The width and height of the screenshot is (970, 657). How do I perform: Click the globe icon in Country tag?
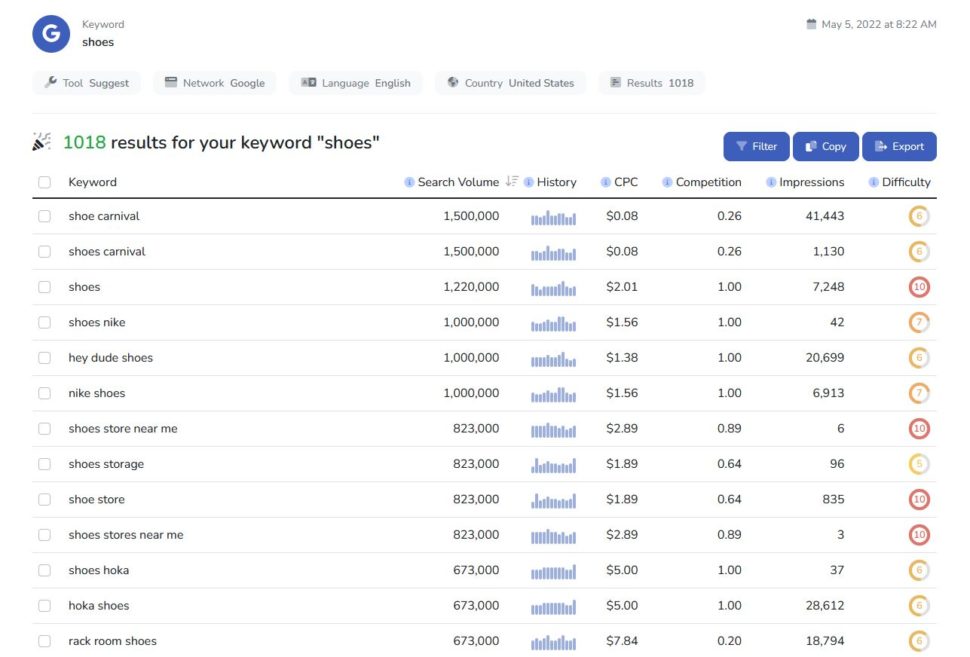[x=453, y=82]
